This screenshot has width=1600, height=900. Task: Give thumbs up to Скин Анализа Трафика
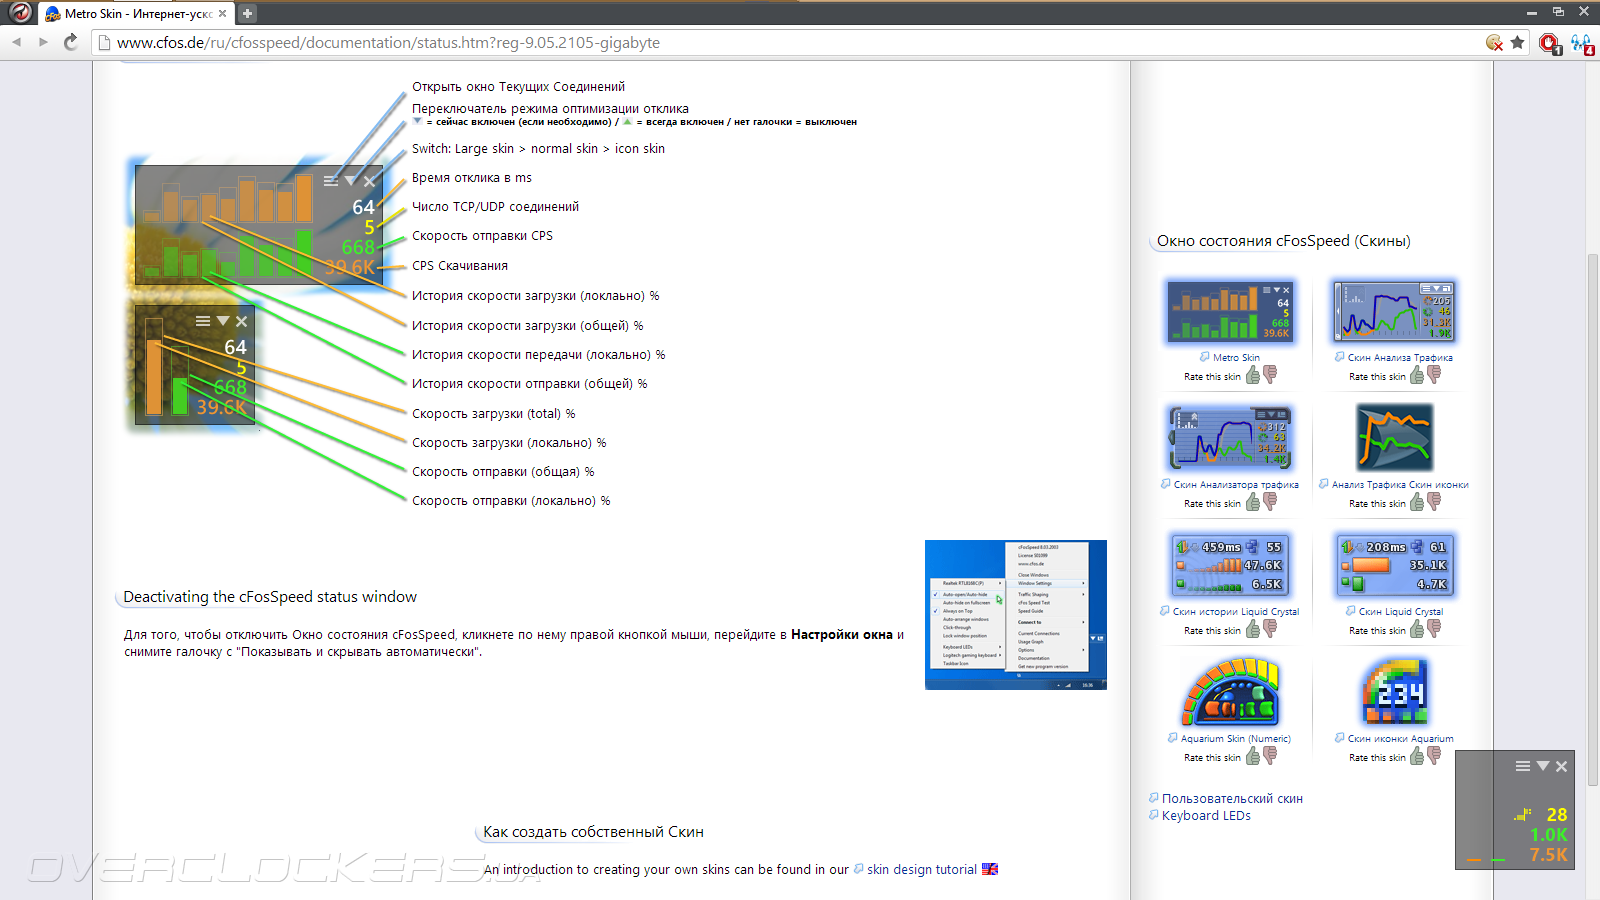point(1417,375)
